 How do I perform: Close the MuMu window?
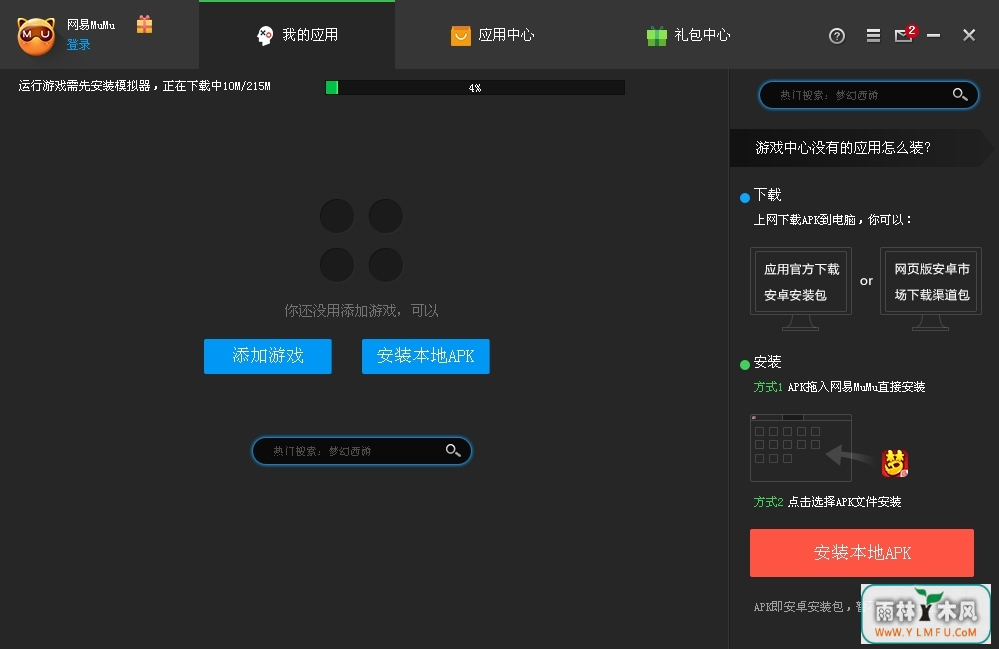click(x=968, y=35)
